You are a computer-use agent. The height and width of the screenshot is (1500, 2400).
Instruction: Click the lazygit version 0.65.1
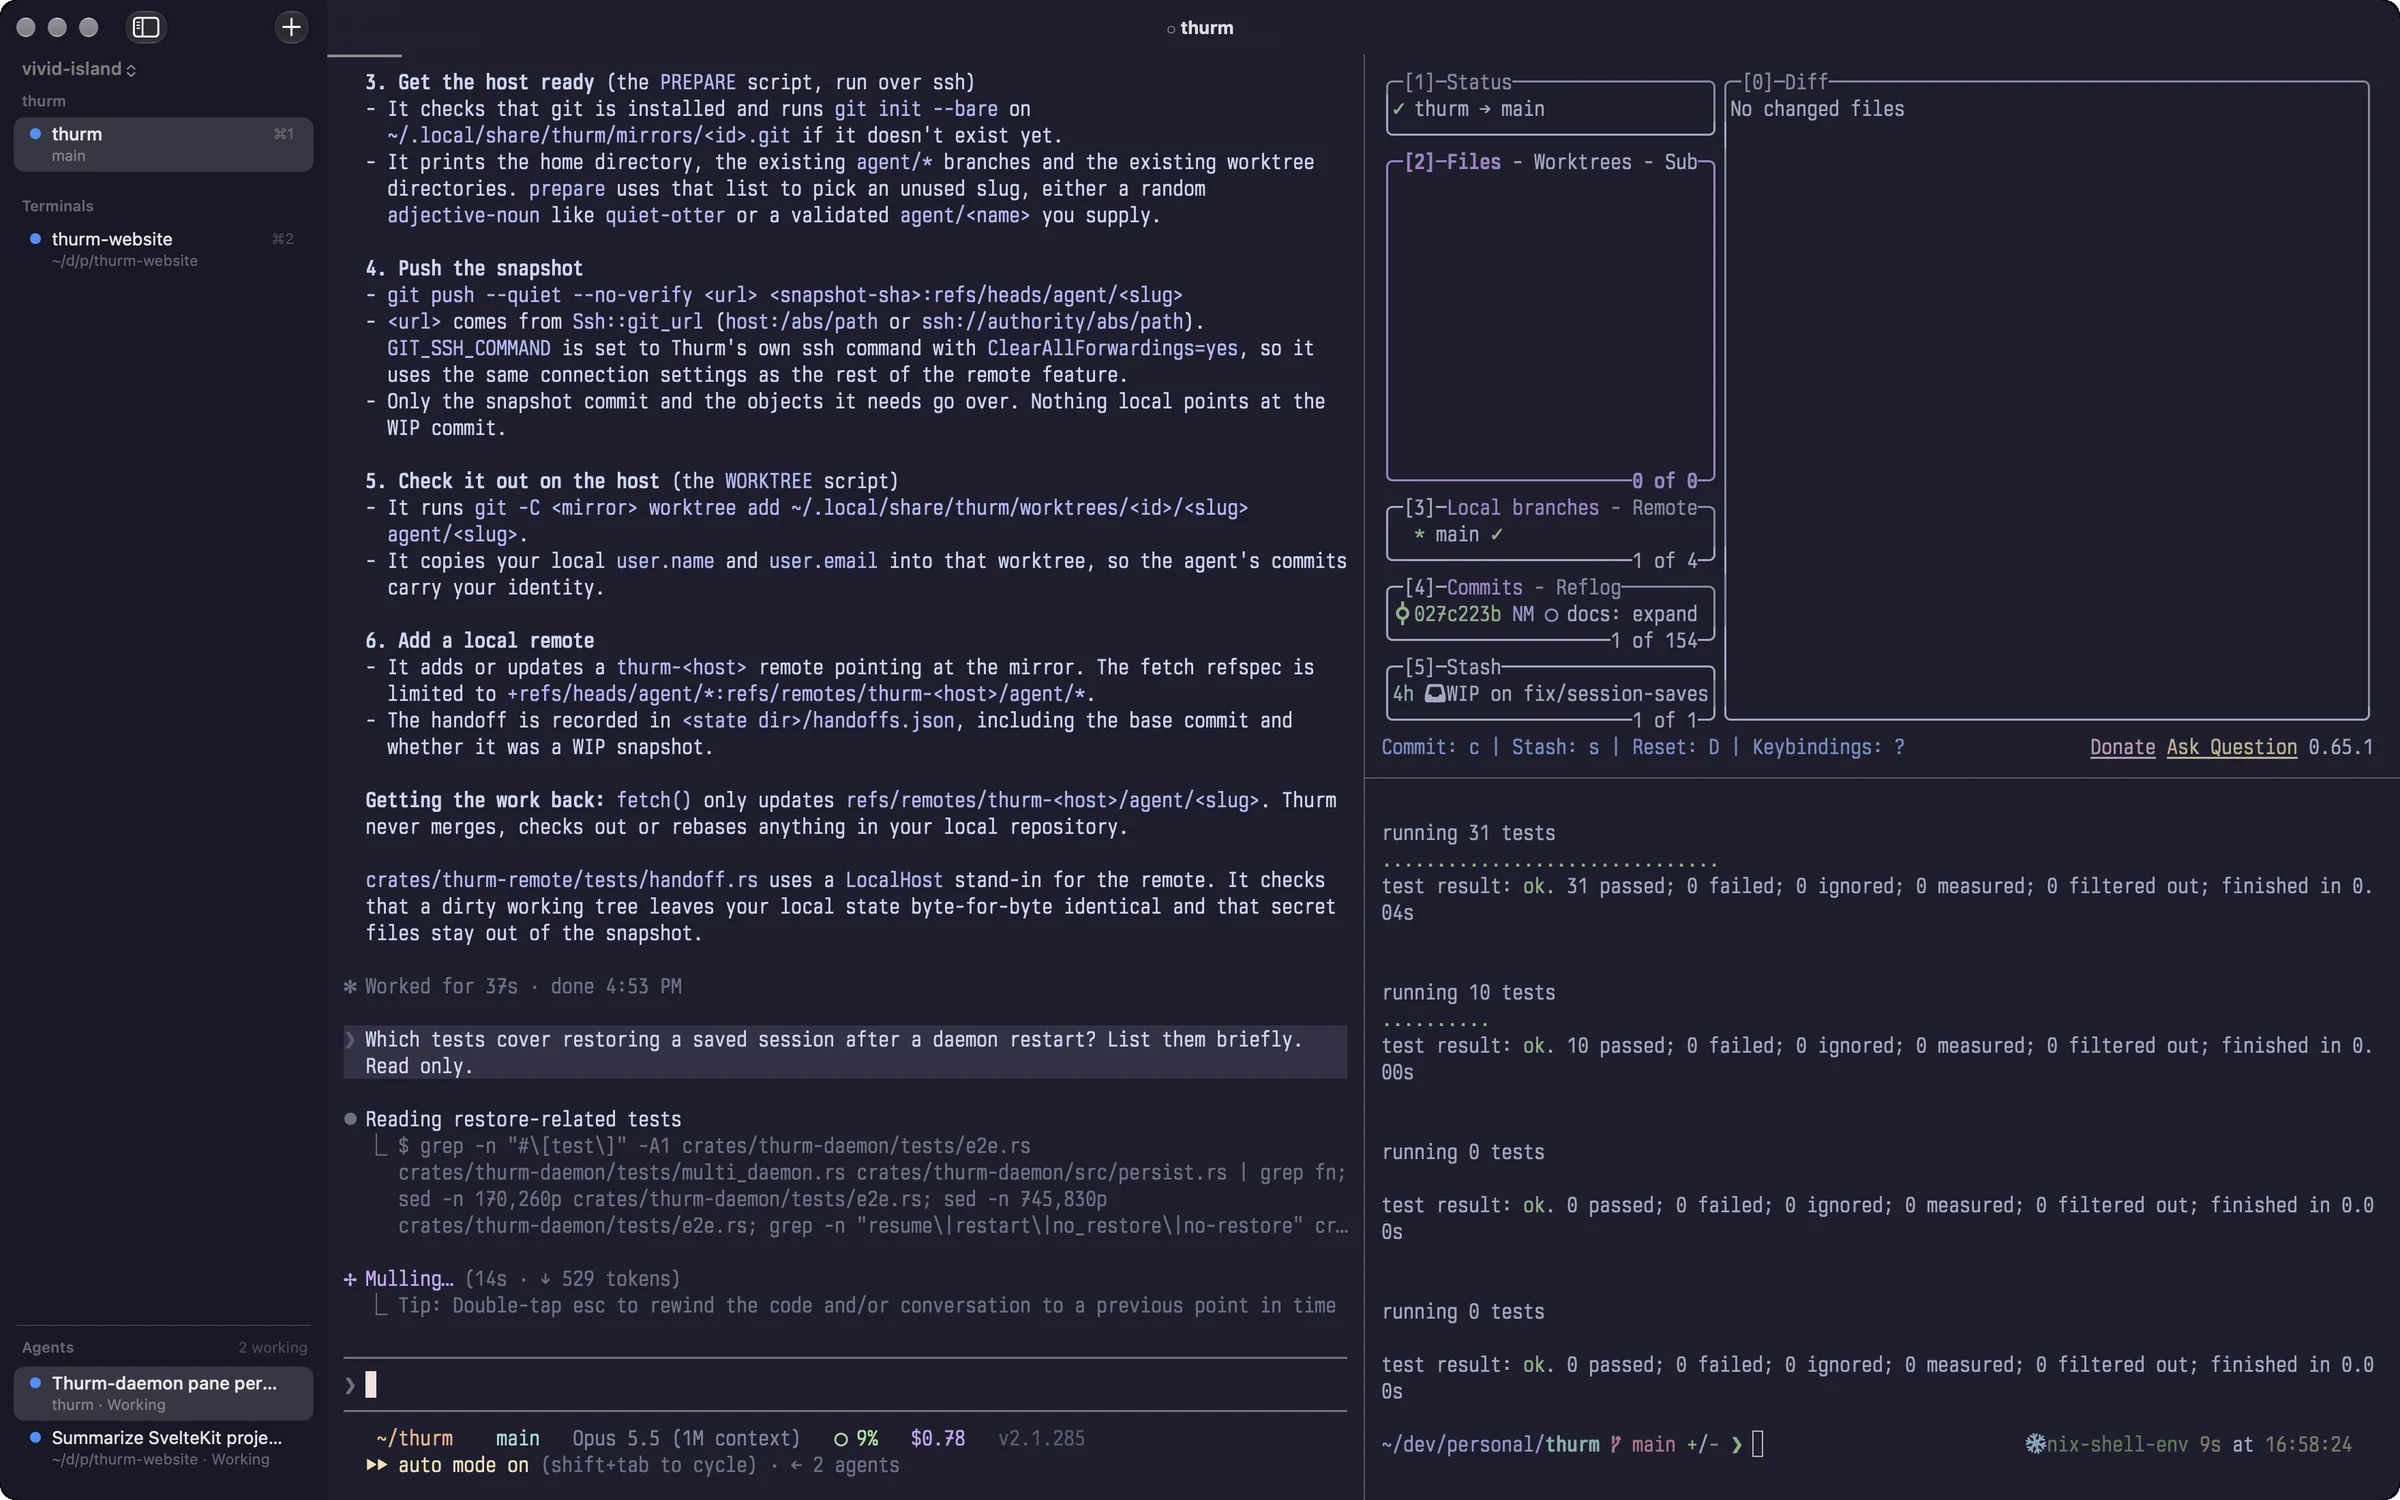pos(2340,747)
